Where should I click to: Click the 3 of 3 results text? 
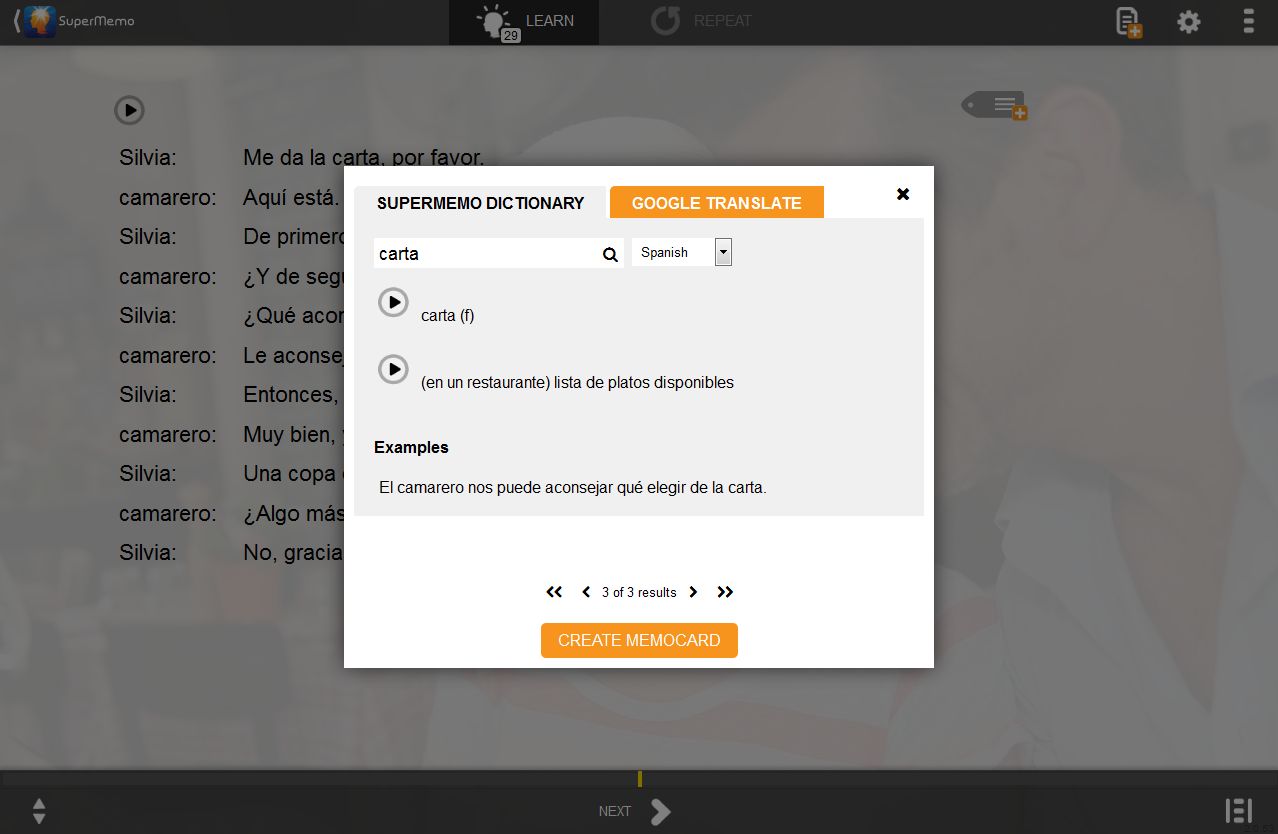[639, 592]
